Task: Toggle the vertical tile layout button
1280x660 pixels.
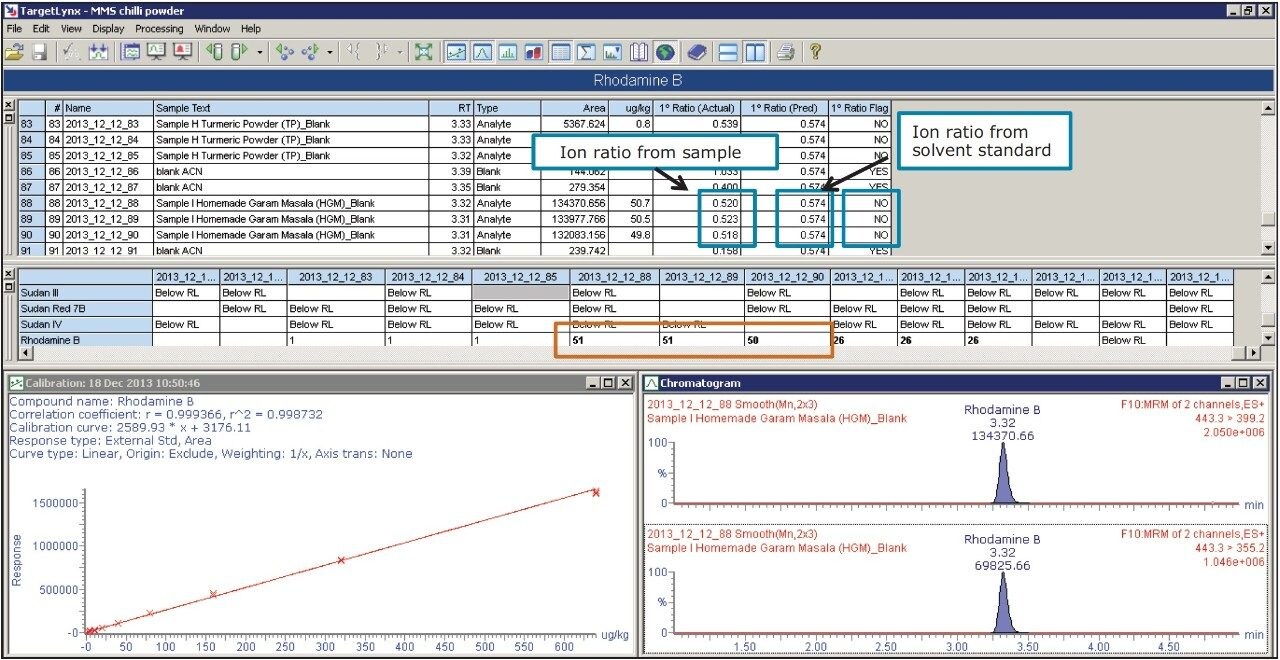Action: pyautogui.click(x=755, y=51)
